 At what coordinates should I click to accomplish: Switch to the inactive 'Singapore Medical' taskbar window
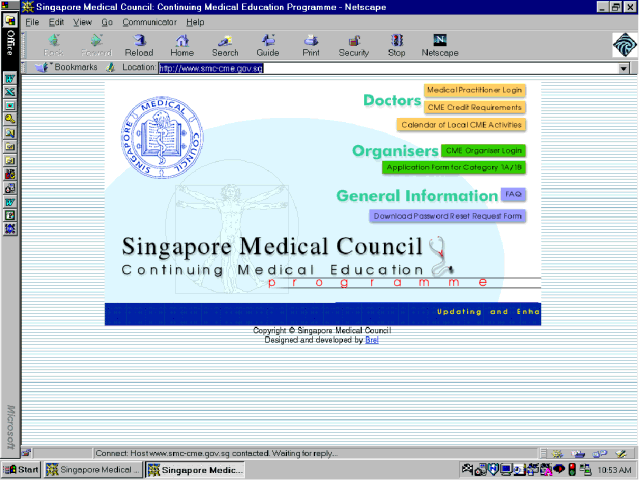93,470
